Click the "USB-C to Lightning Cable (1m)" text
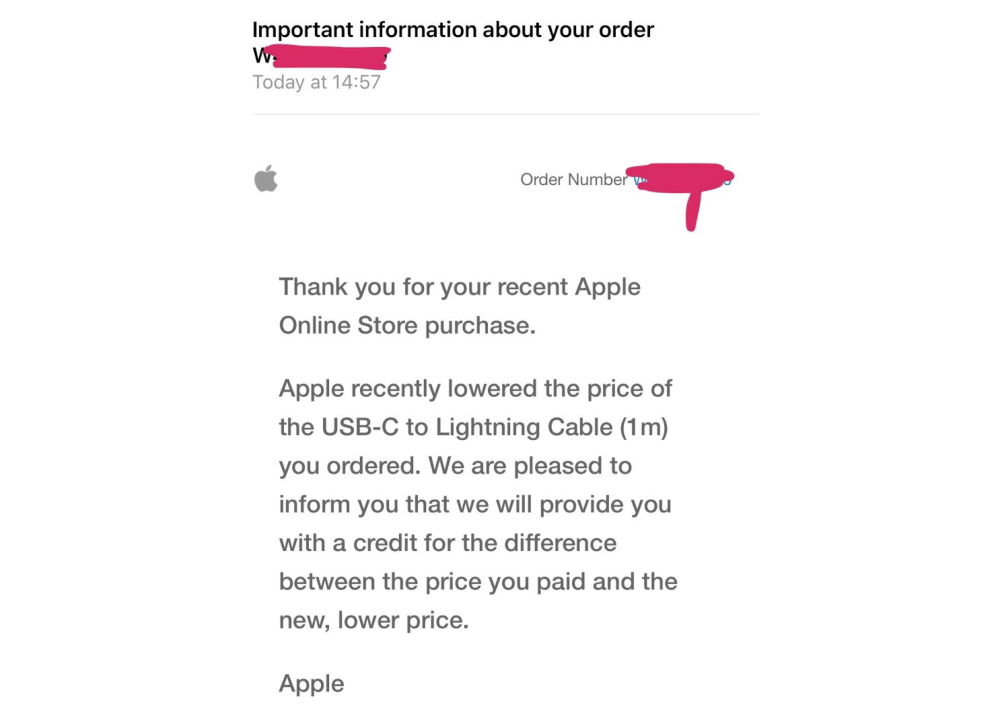The image size is (1000, 707). pos(492,427)
